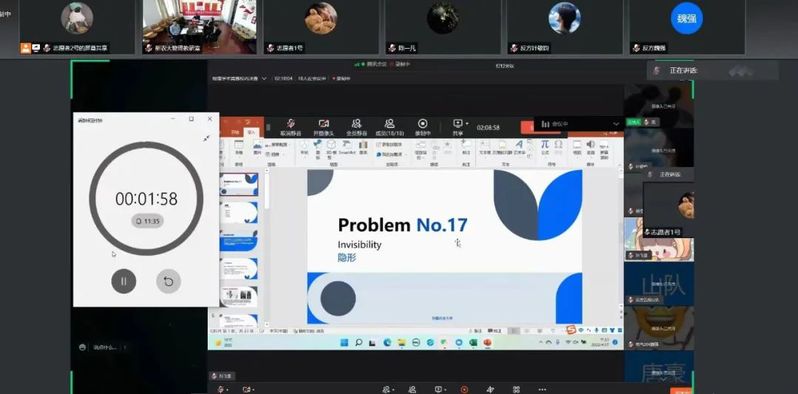The image size is (798, 394).
Task: Expand the share screen dropdown arrow
Action: tap(467, 123)
